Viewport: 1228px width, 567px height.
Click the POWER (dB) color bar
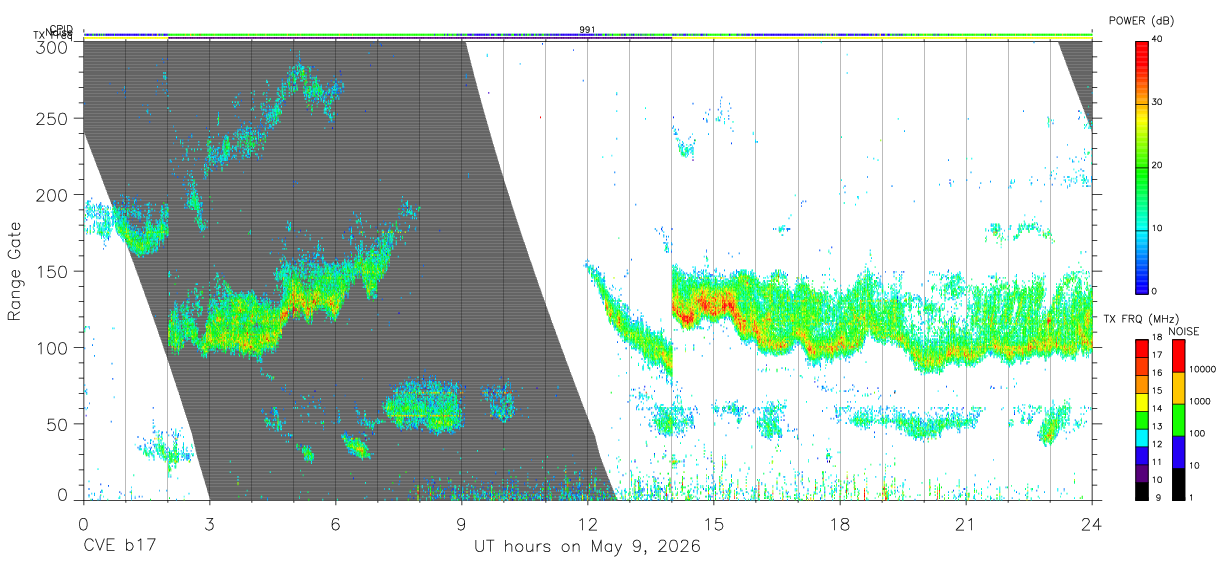[1141, 166]
